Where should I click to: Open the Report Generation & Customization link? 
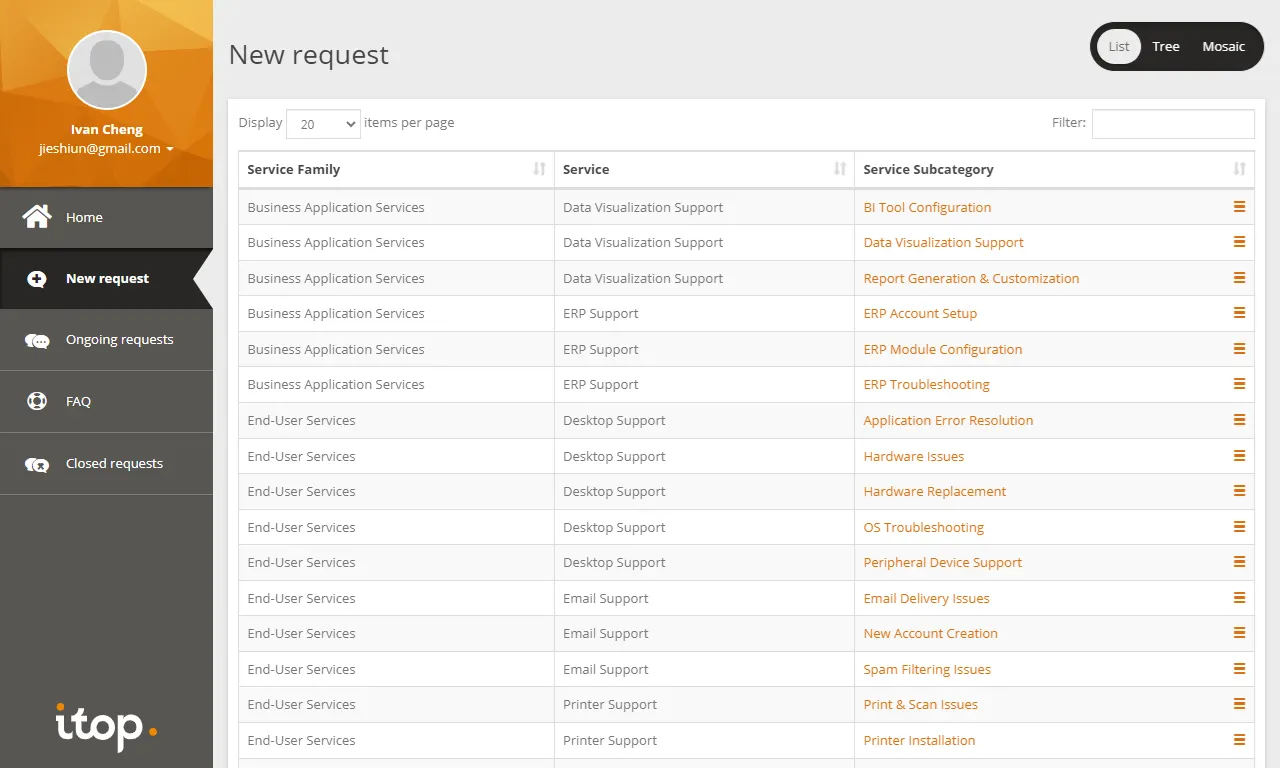click(971, 278)
